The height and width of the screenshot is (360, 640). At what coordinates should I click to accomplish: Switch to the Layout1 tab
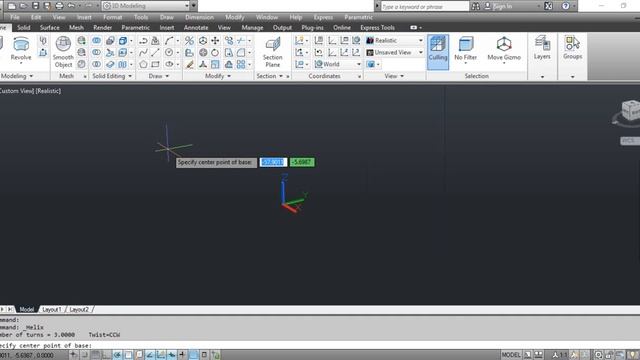point(51,309)
